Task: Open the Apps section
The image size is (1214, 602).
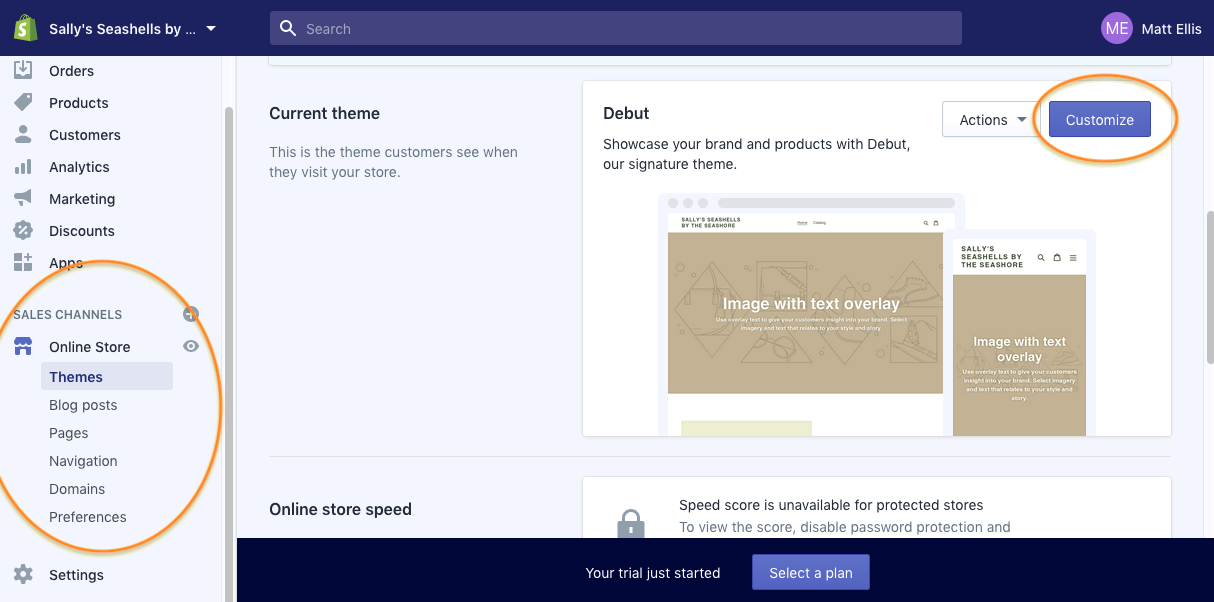Action: pos(66,263)
